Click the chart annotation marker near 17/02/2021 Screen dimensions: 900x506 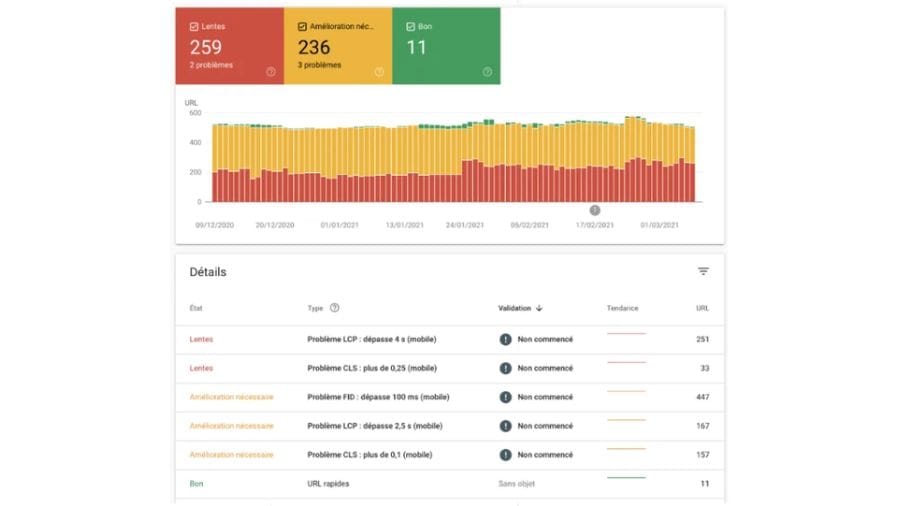click(x=595, y=211)
